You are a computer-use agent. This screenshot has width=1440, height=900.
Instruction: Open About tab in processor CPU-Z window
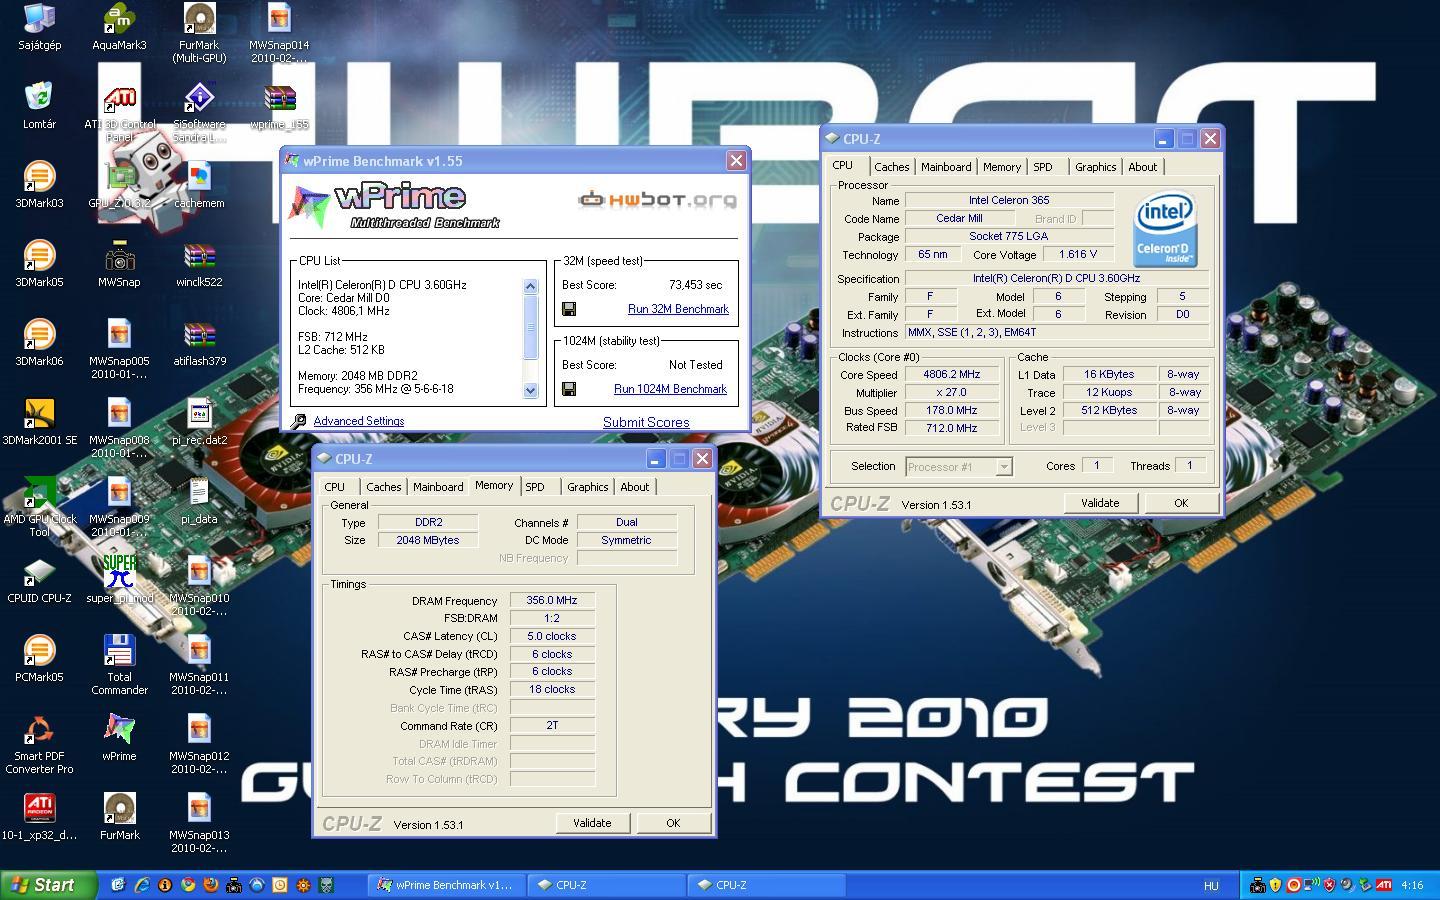click(x=1142, y=167)
